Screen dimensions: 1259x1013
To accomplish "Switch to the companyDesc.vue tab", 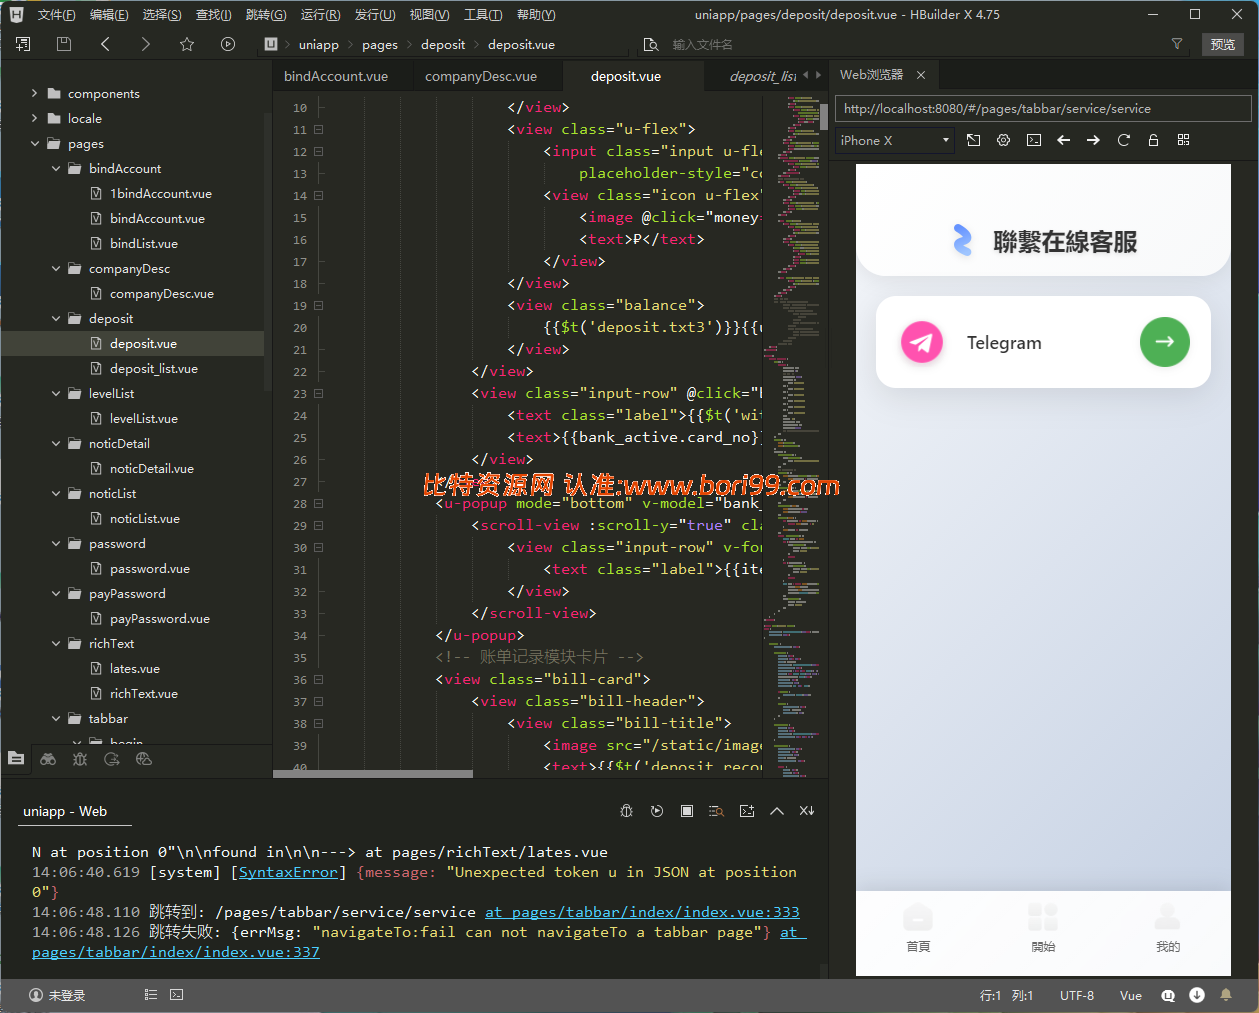I will click(x=481, y=76).
